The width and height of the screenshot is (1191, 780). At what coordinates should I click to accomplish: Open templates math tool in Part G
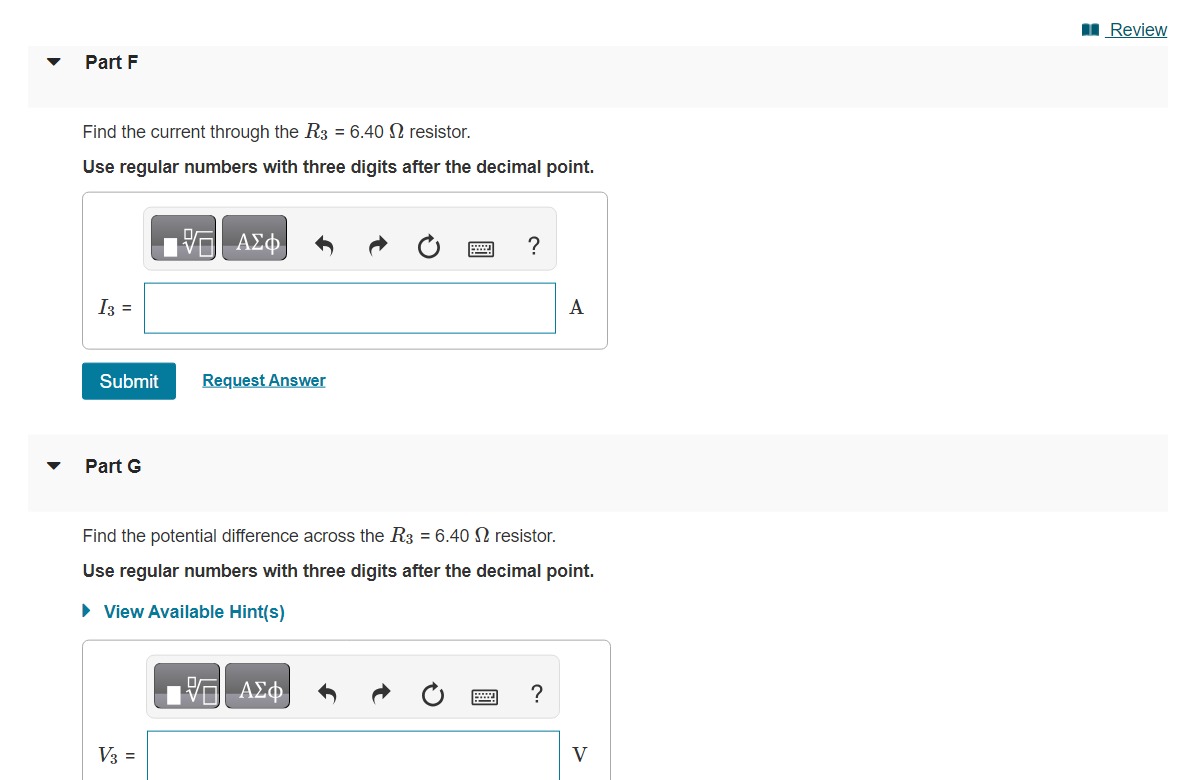(187, 686)
